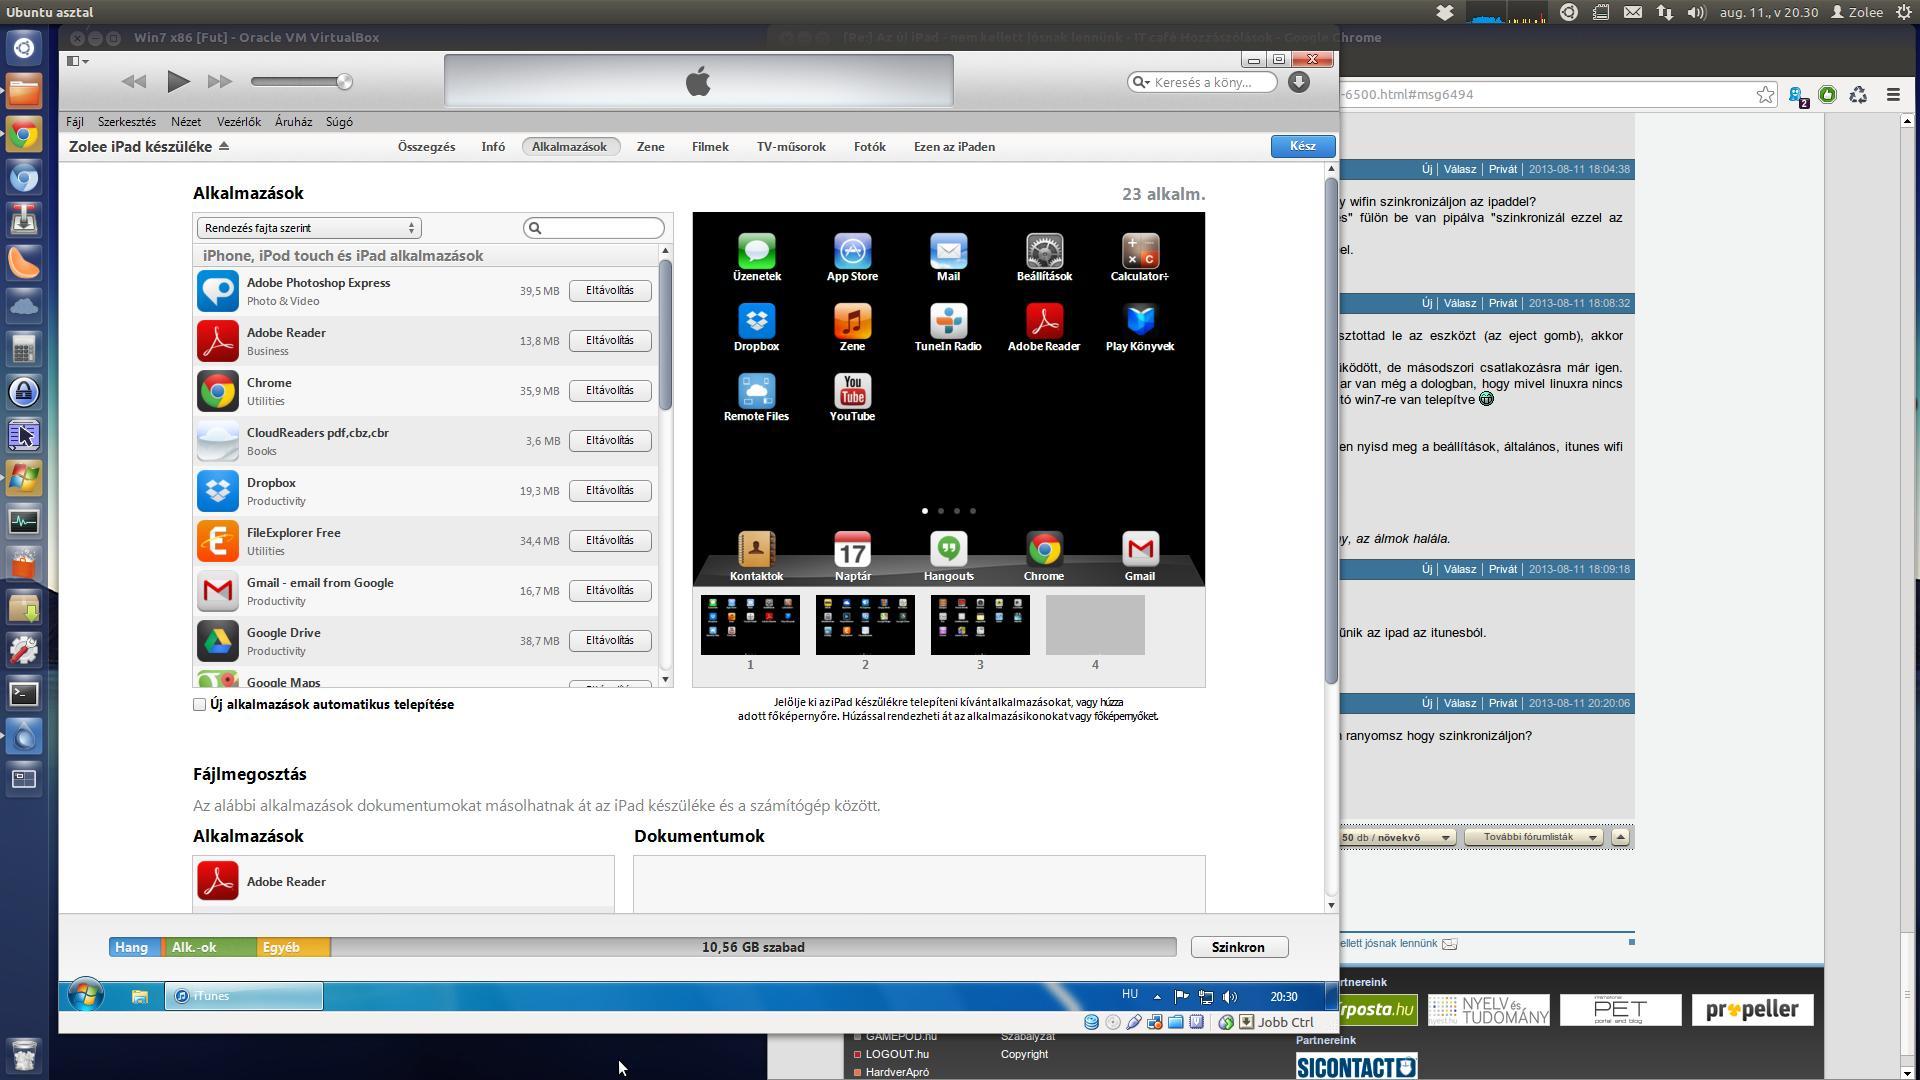Click Ubuntu sound volume indicator
1920x1080 pixels.
click(x=1696, y=12)
